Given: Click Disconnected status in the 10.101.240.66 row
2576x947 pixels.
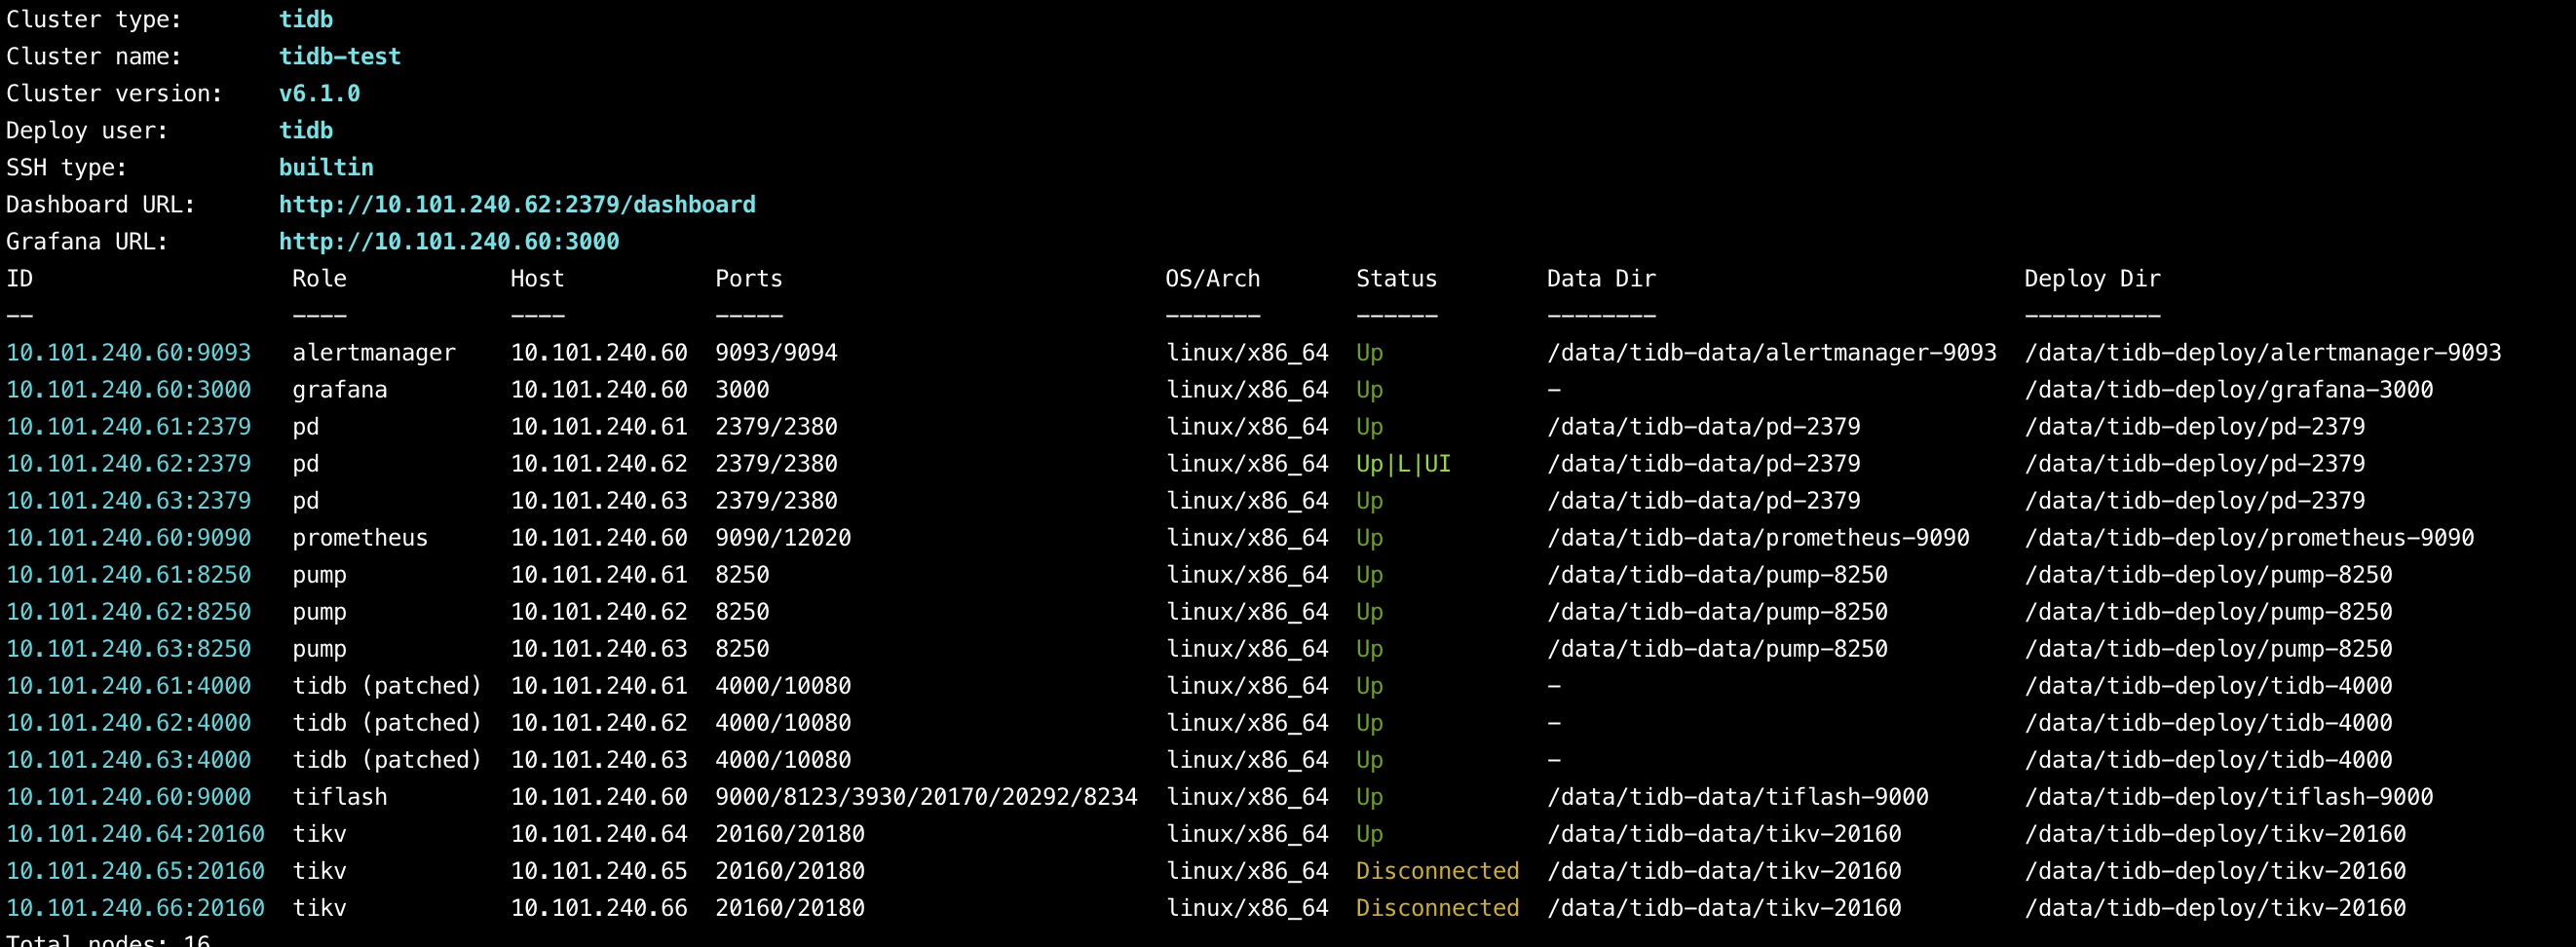Looking at the screenshot, I should click(x=1437, y=908).
